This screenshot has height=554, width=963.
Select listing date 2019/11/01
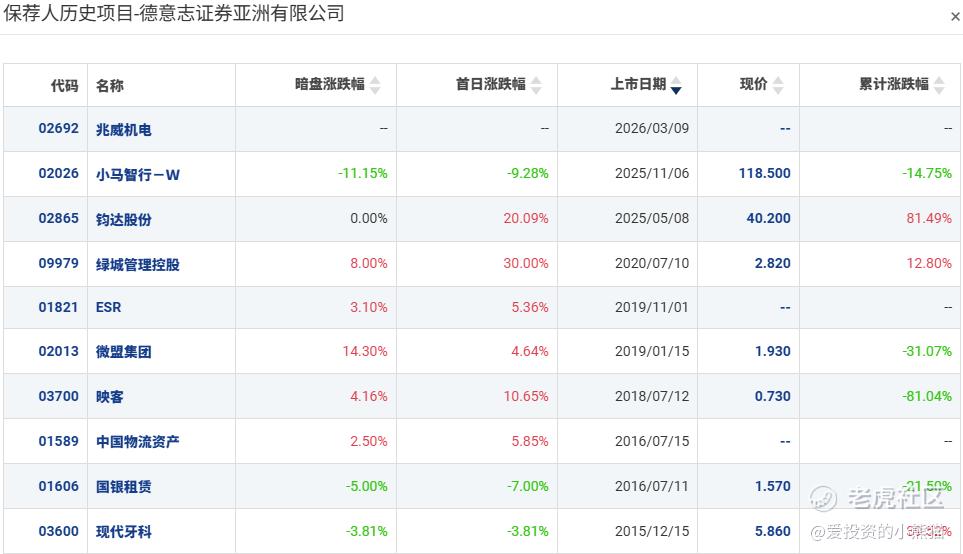(x=652, y=307)
